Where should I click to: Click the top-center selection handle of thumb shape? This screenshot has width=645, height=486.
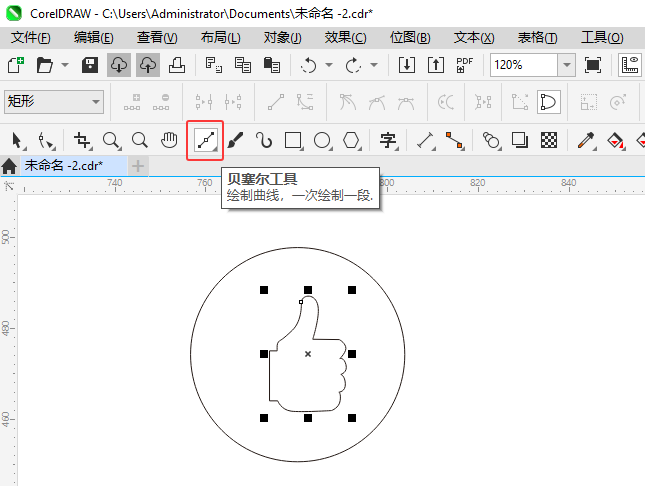coord(308,290)
